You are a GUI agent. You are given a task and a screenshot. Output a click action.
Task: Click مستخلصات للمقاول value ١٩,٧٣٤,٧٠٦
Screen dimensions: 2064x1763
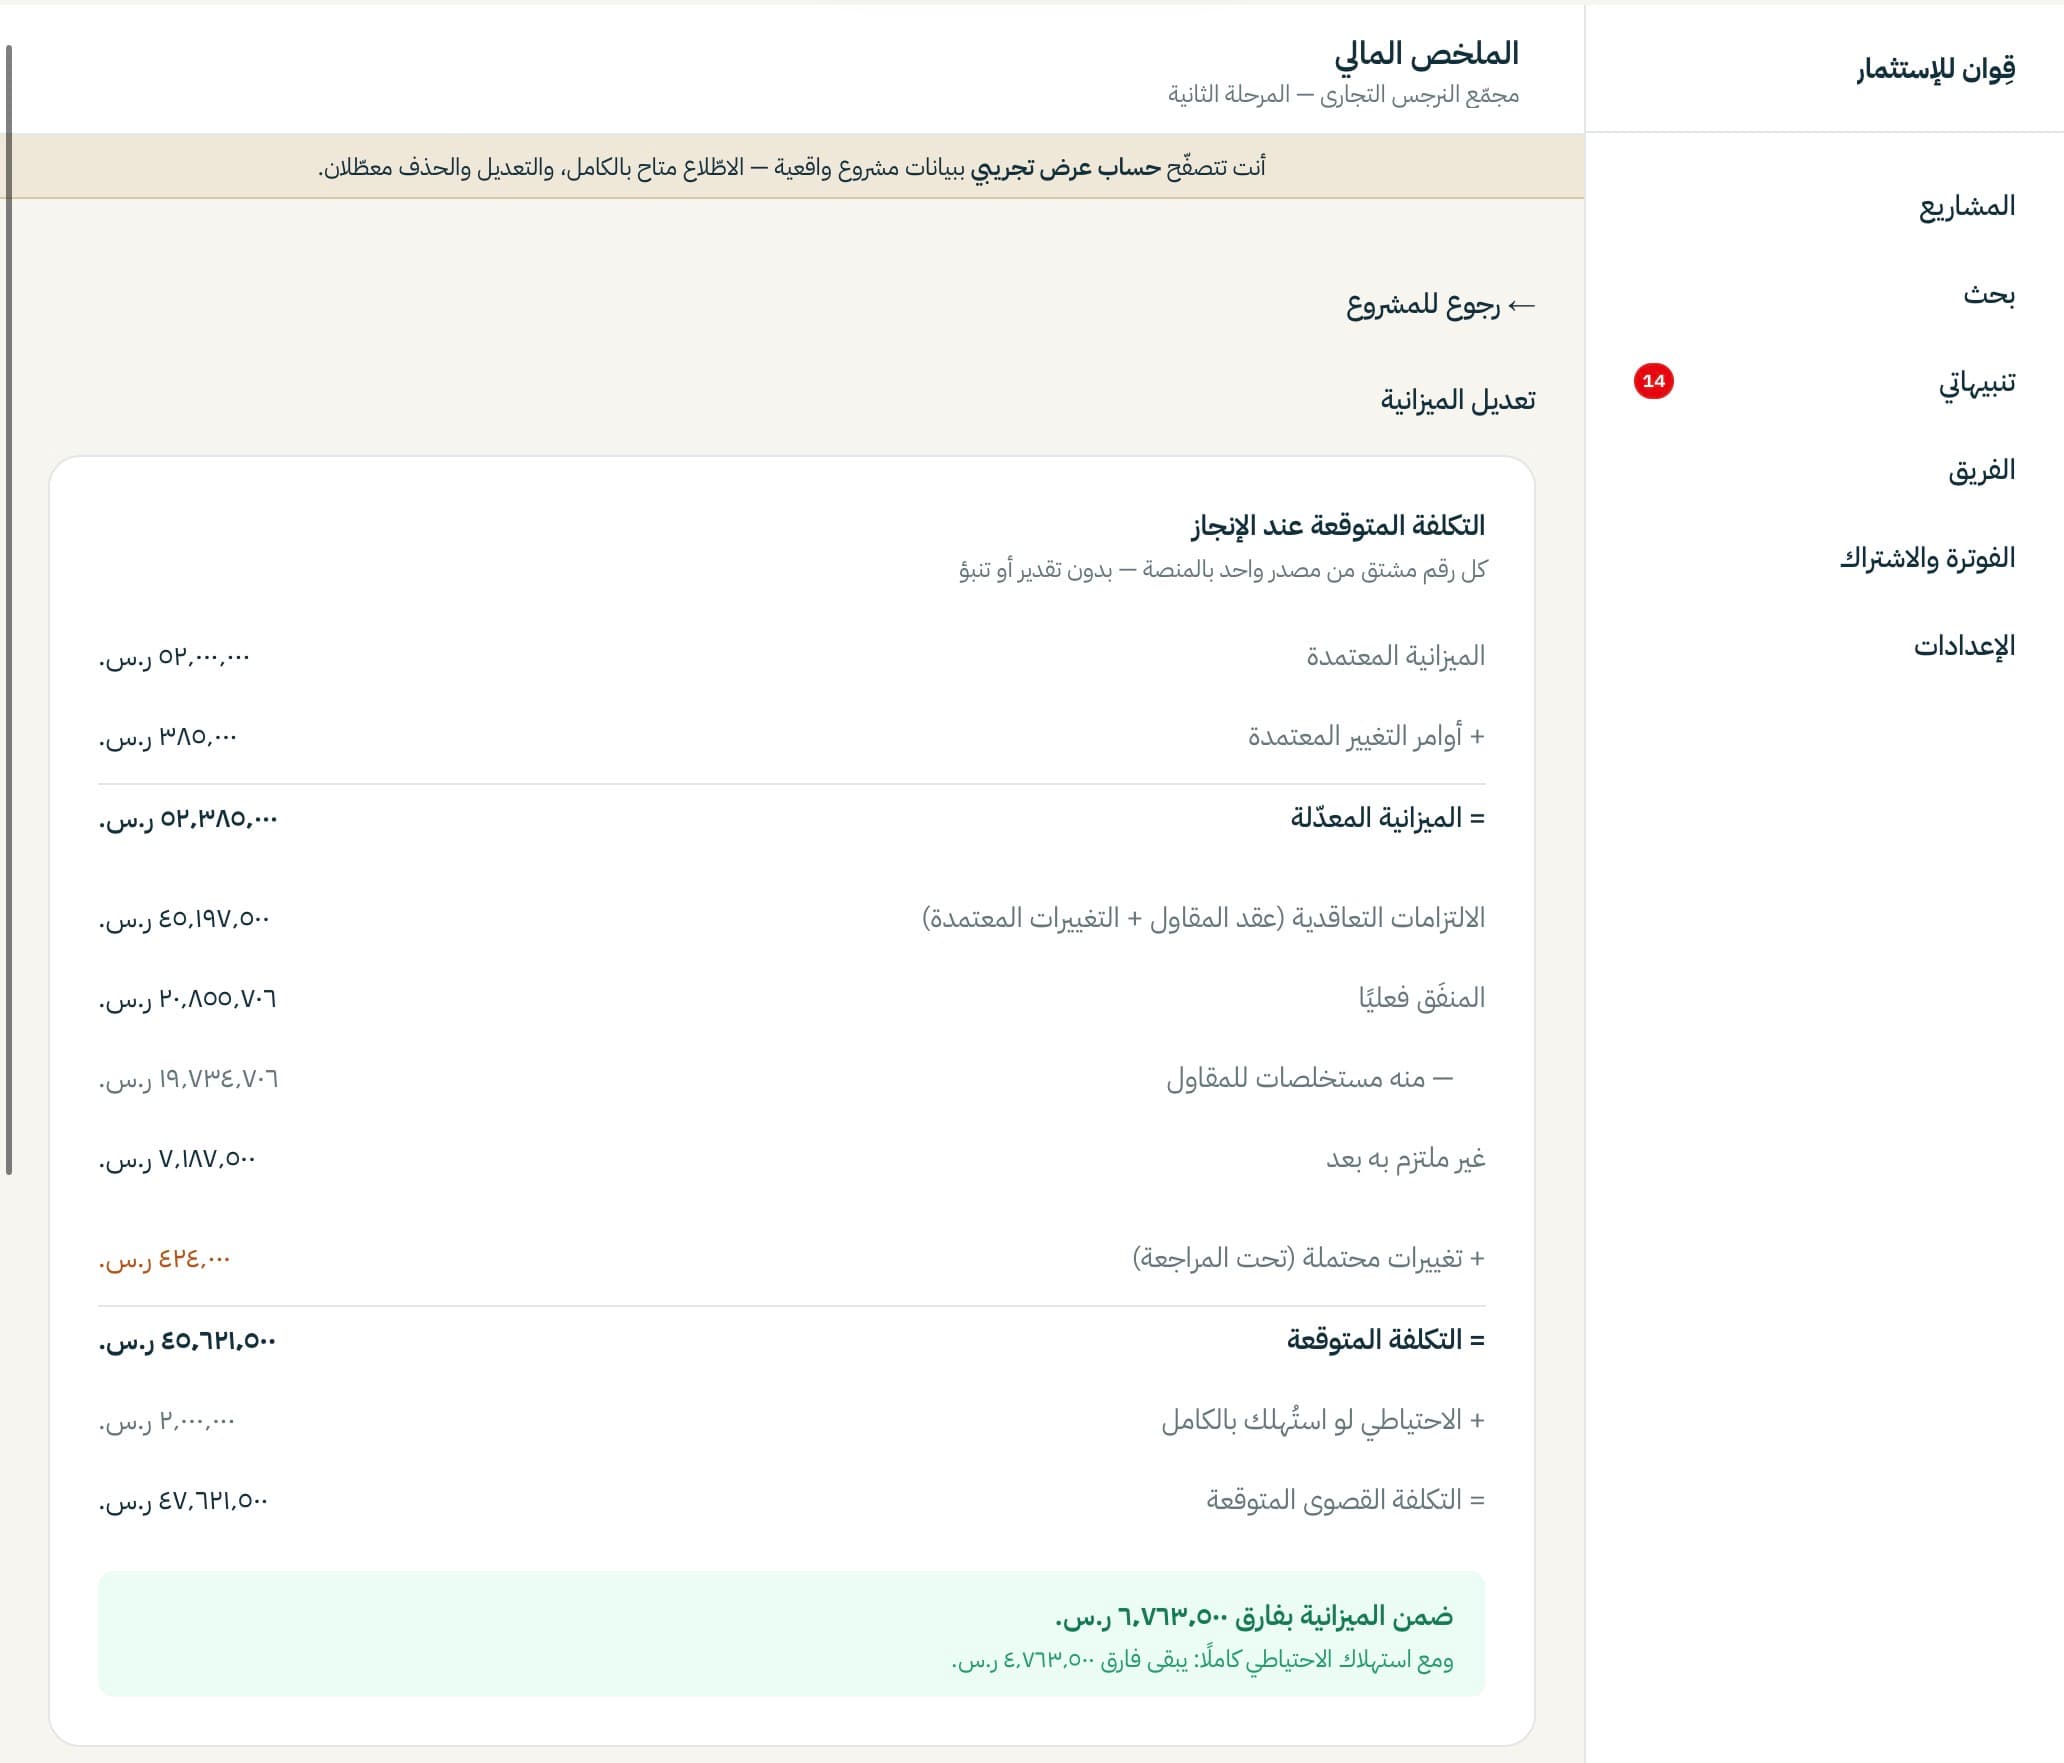point(188,1079)
